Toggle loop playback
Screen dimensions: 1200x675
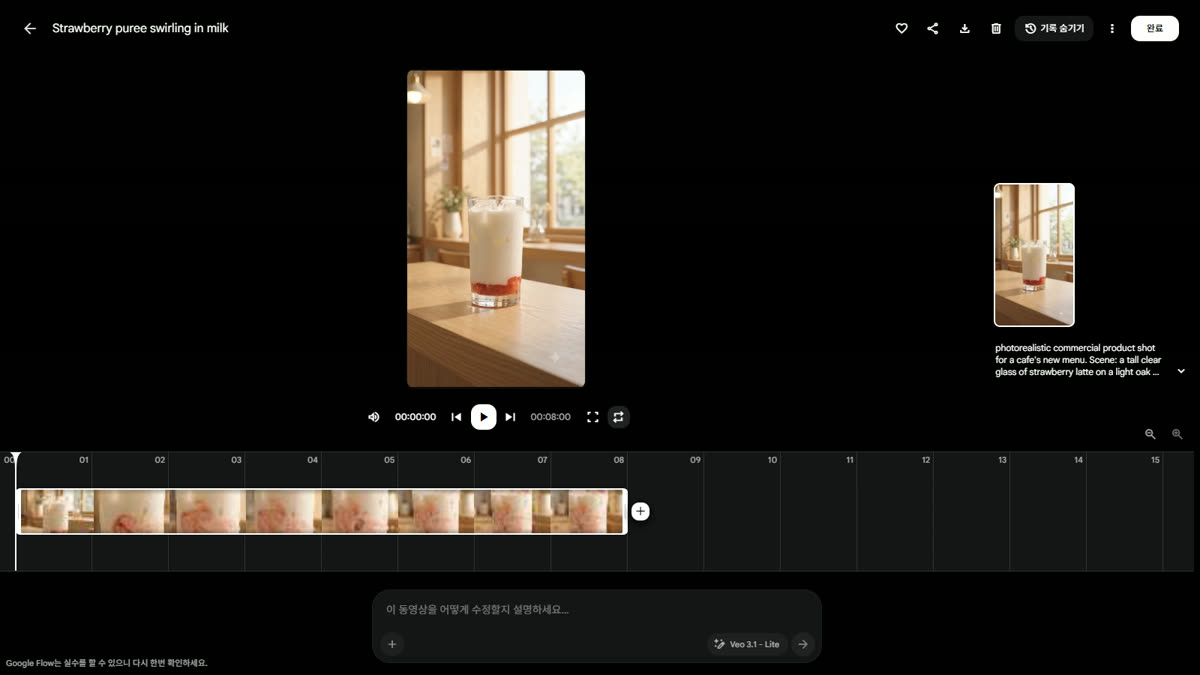click(619, 417)
